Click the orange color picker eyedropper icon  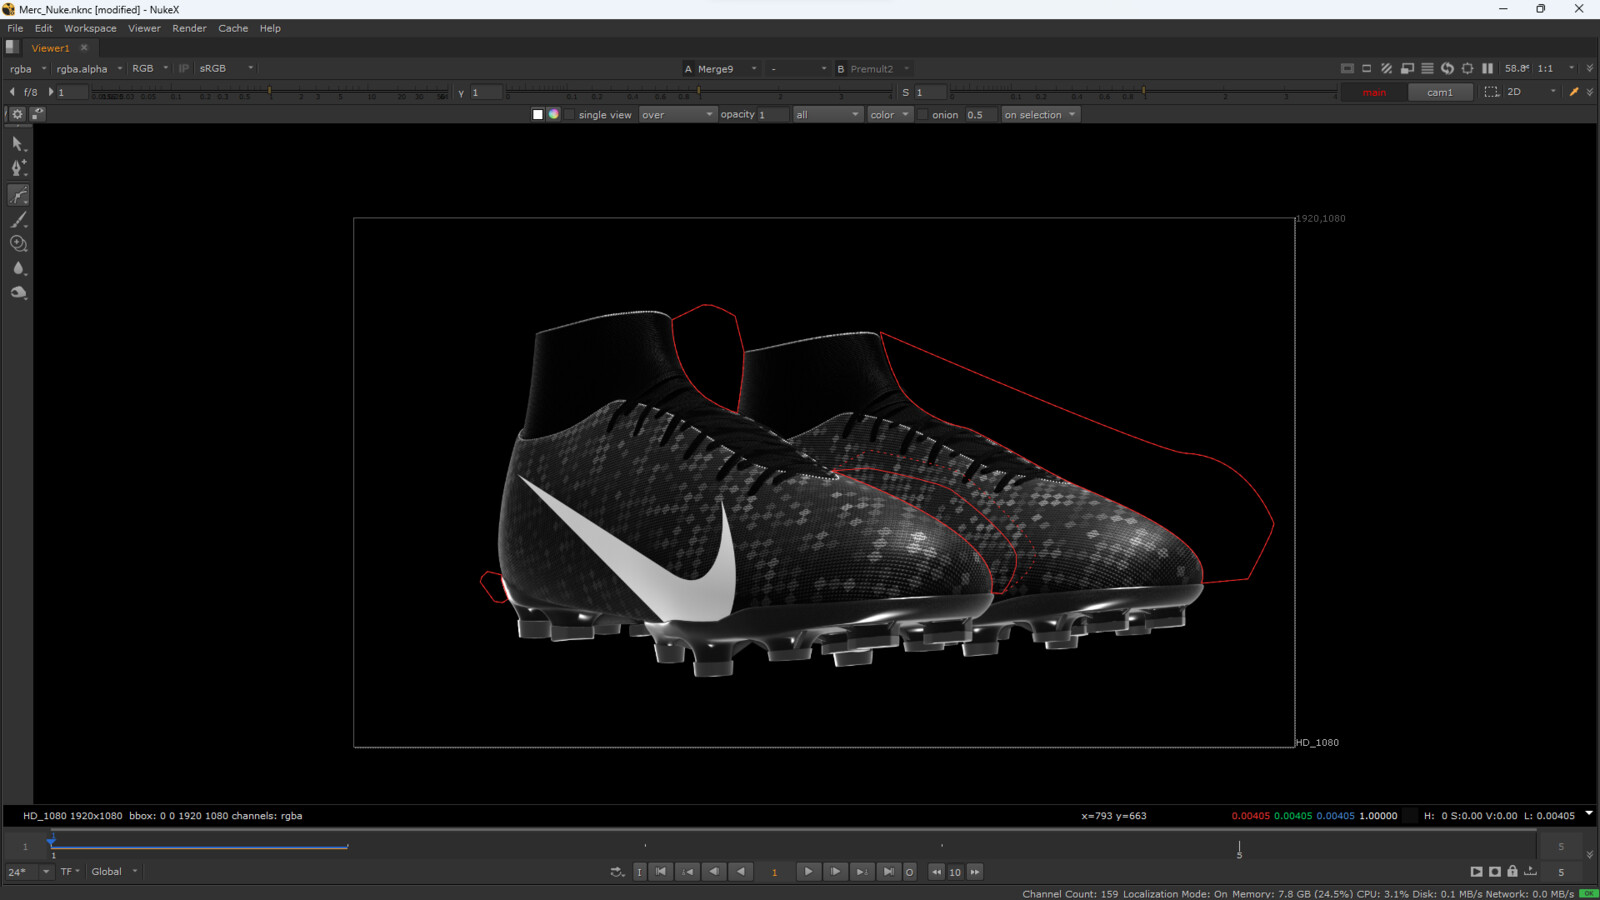tap(1574, 92)
